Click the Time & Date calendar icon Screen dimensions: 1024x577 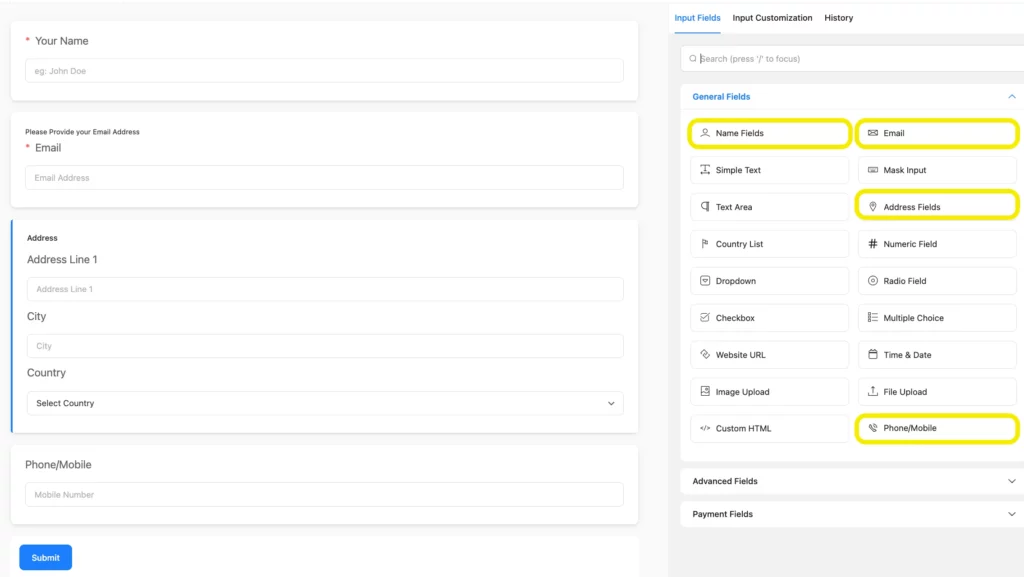[872, 354]
